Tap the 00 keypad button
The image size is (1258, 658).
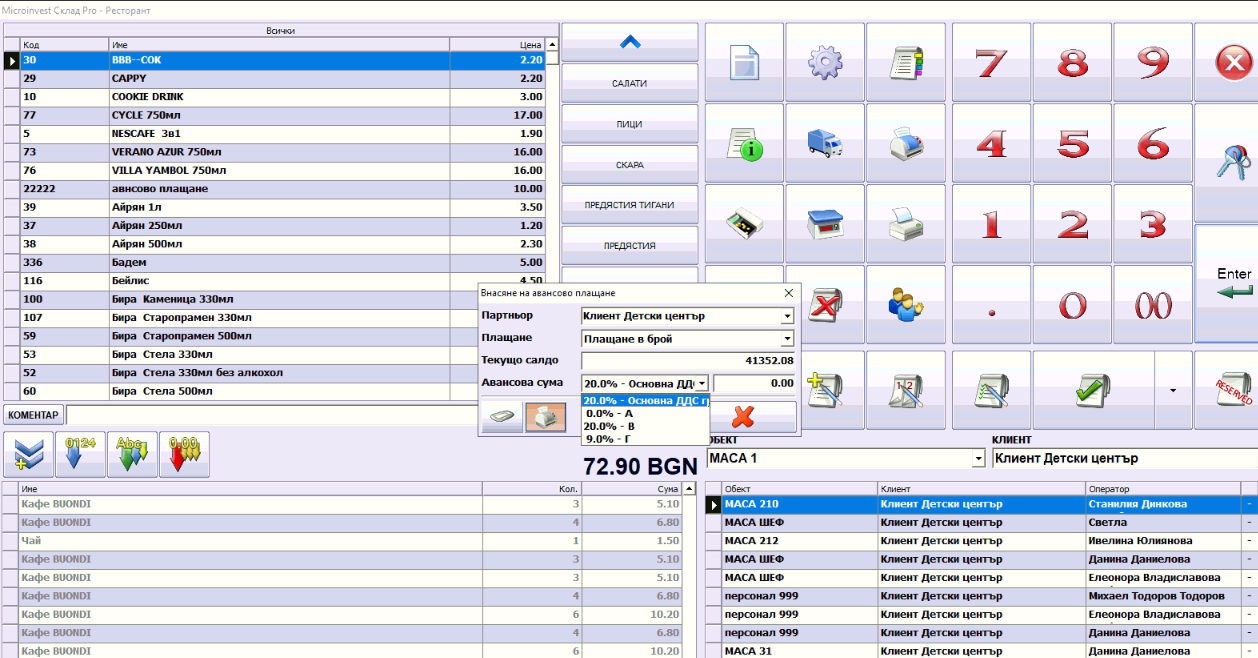[1153, 304]
